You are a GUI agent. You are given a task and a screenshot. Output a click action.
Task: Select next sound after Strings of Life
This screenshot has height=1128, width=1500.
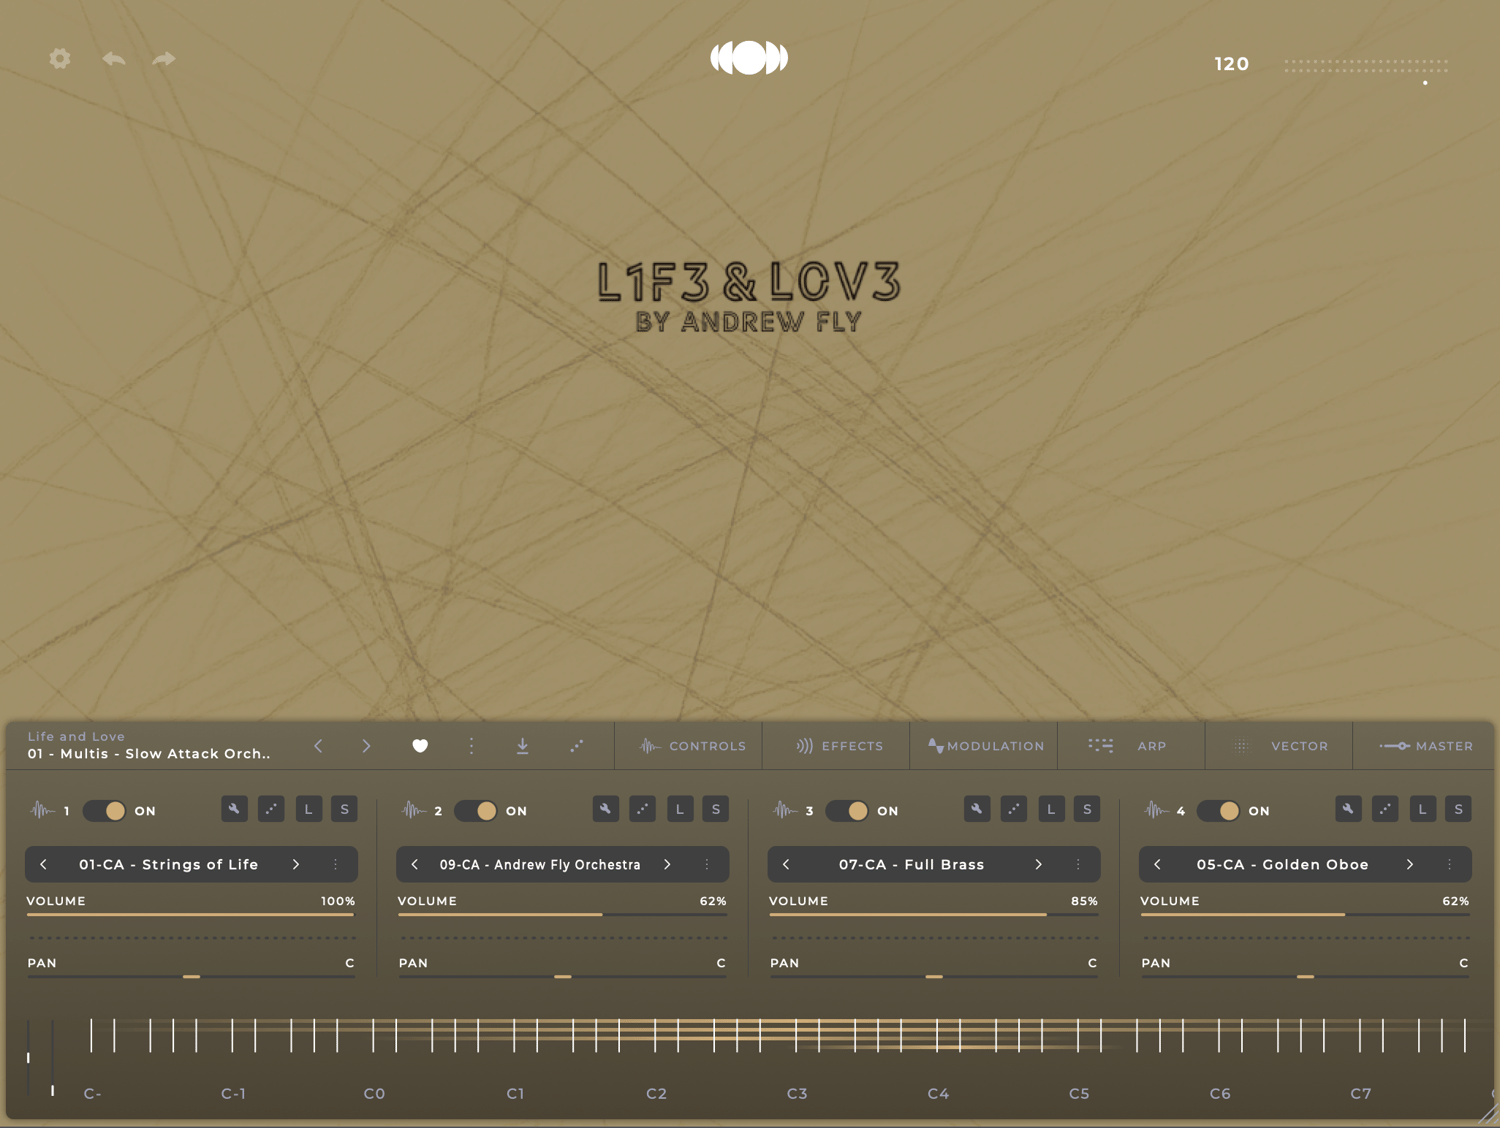[296, 864]
